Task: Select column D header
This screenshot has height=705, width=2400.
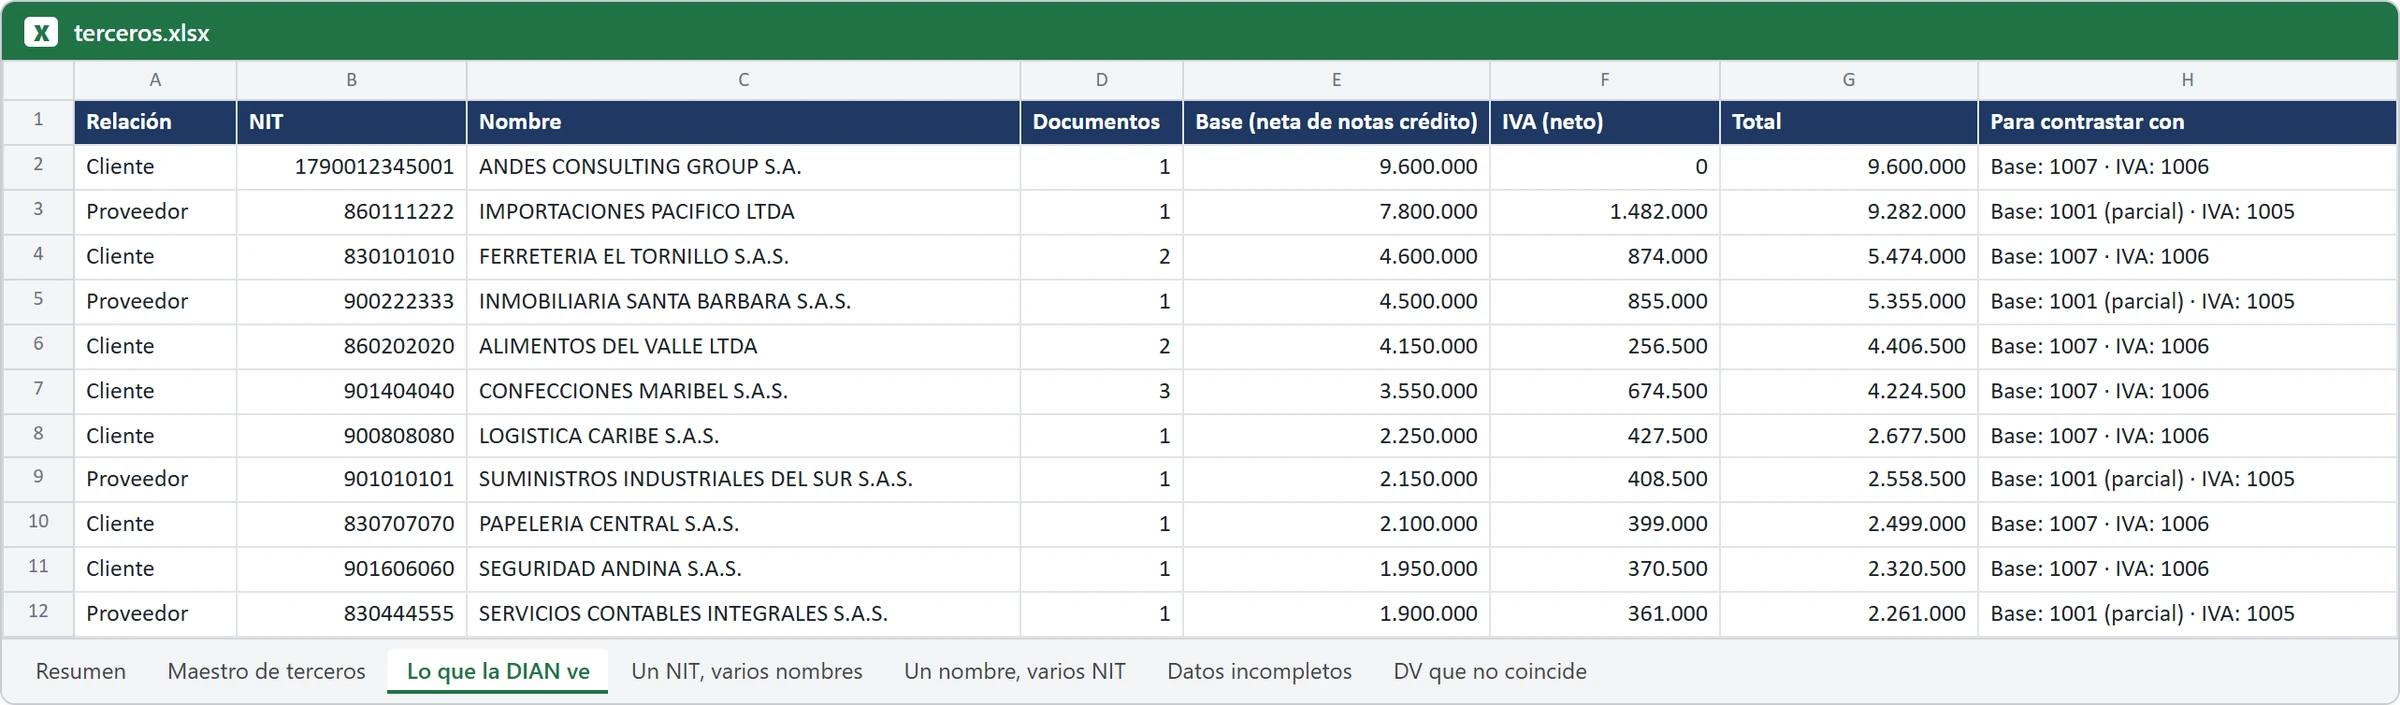Action: [x=1101, y=80]
